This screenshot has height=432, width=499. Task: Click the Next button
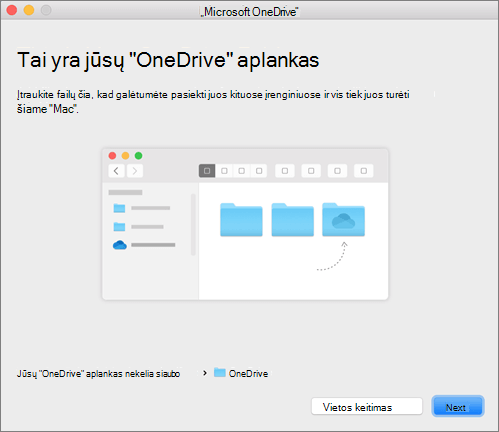(x=458, y=407)
